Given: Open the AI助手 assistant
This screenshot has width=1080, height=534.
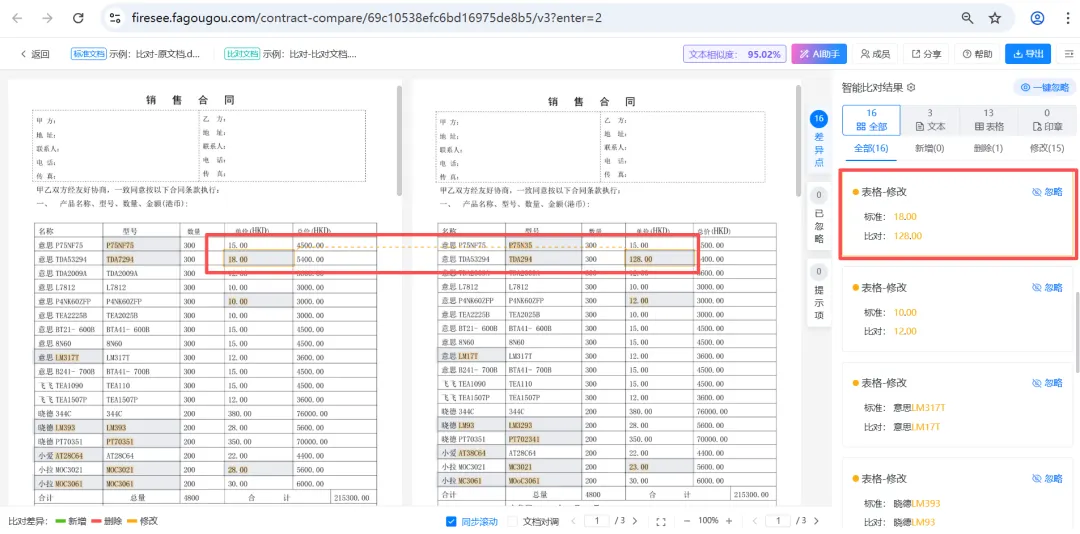Looking at the screenshot, I should pyautogui.click(x=818, y=54).
